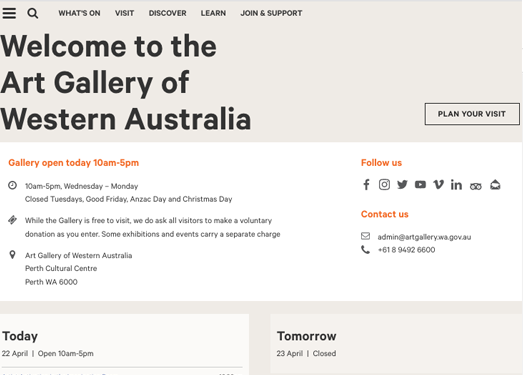Open the LinkedIn icon
523x375 pixels.
coord(456,184)
